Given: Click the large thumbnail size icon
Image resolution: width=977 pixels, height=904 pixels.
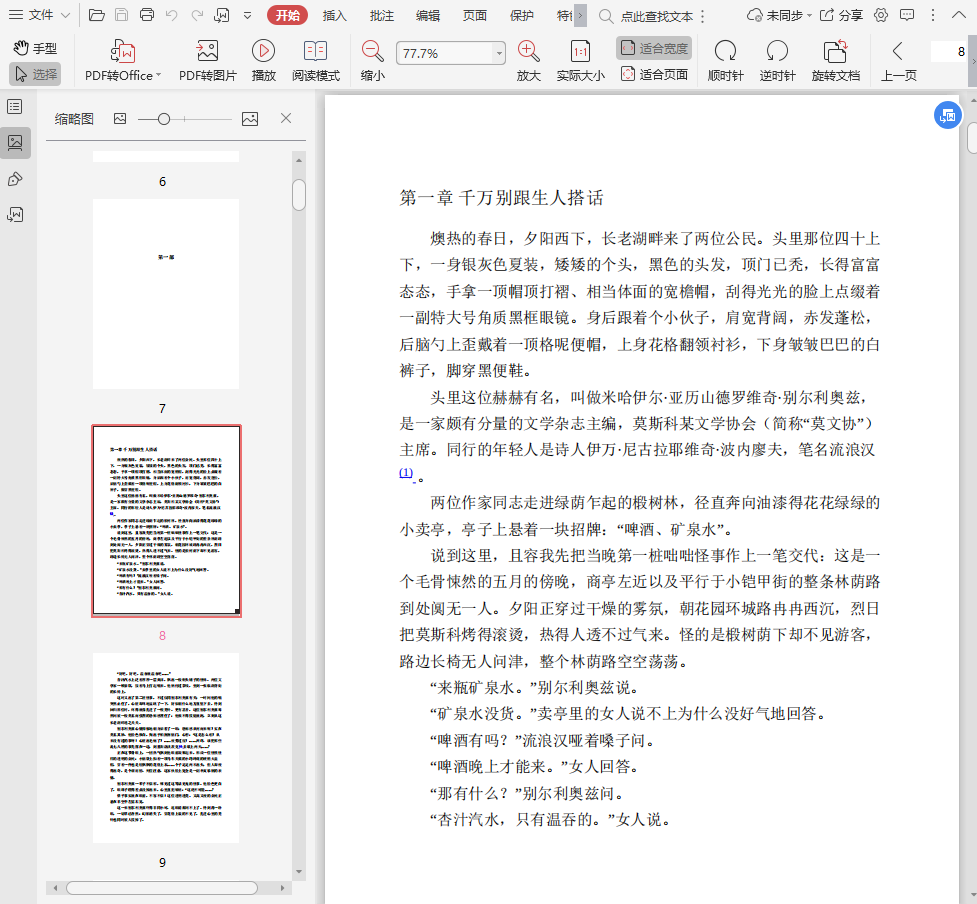Looking at the screenshot, I should click(x=250, y=118).
